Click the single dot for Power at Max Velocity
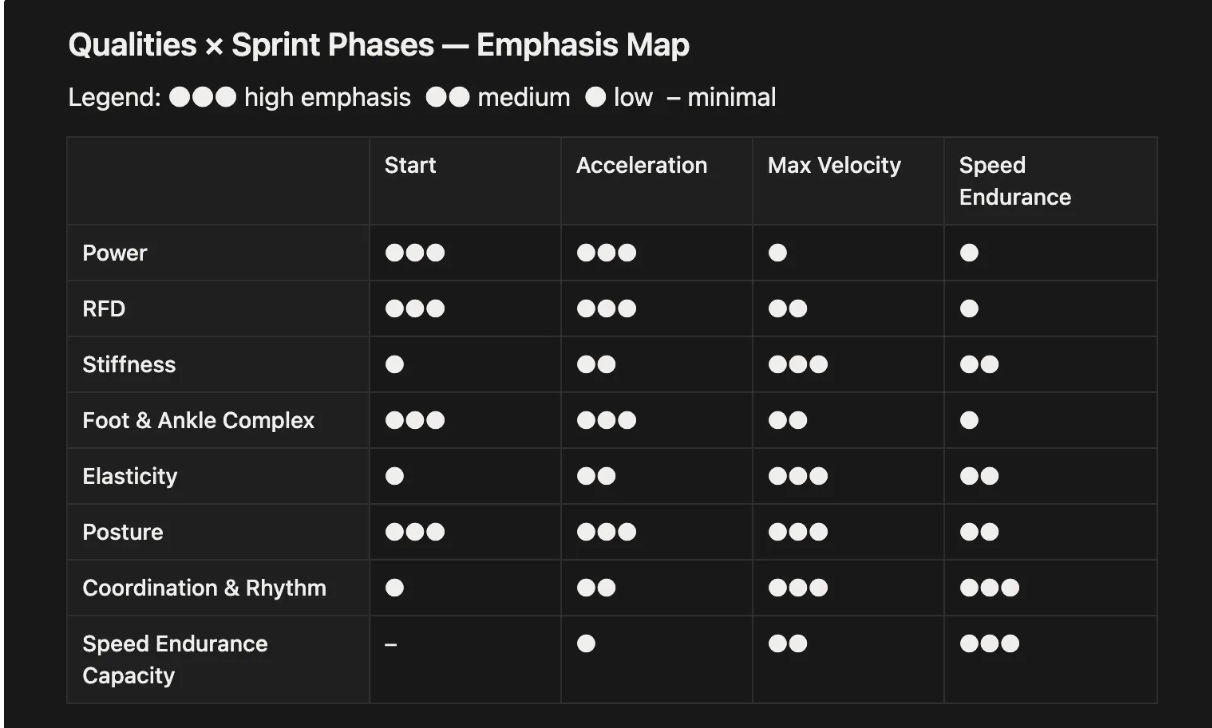This screenshot has height=728, width=1212. pos(778,253)
